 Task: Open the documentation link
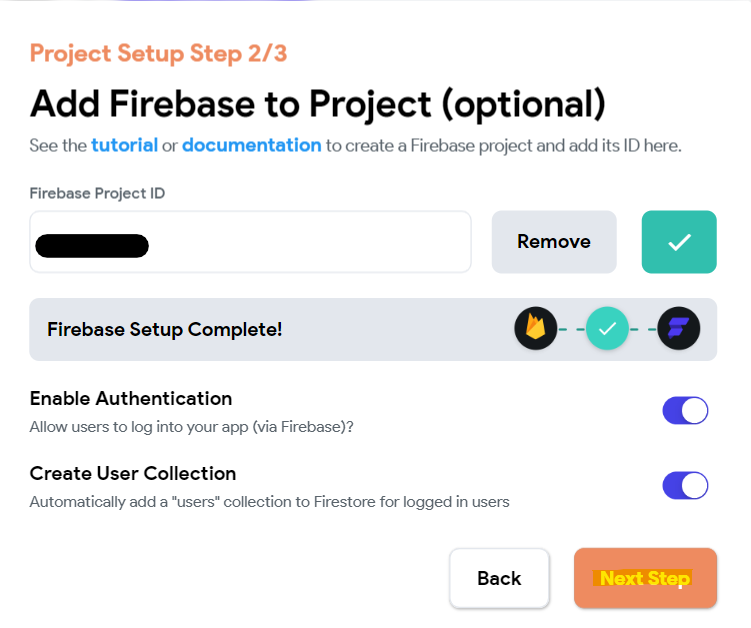pyautogui.click(x=251, y=145)
